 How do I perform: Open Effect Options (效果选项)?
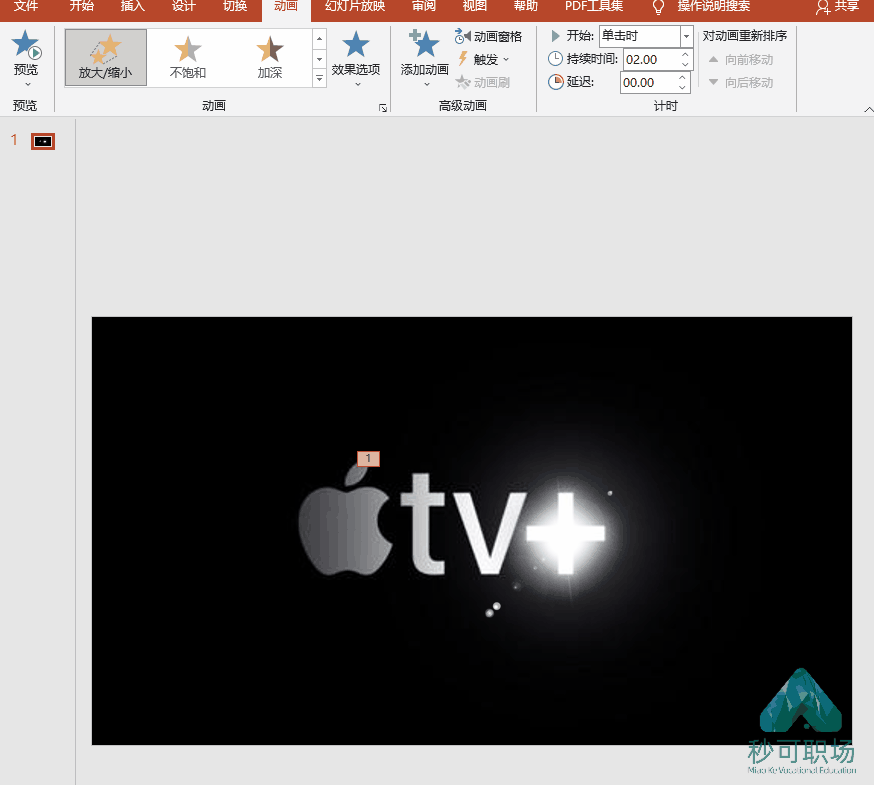pyautogui.click(x=356, y=58)
